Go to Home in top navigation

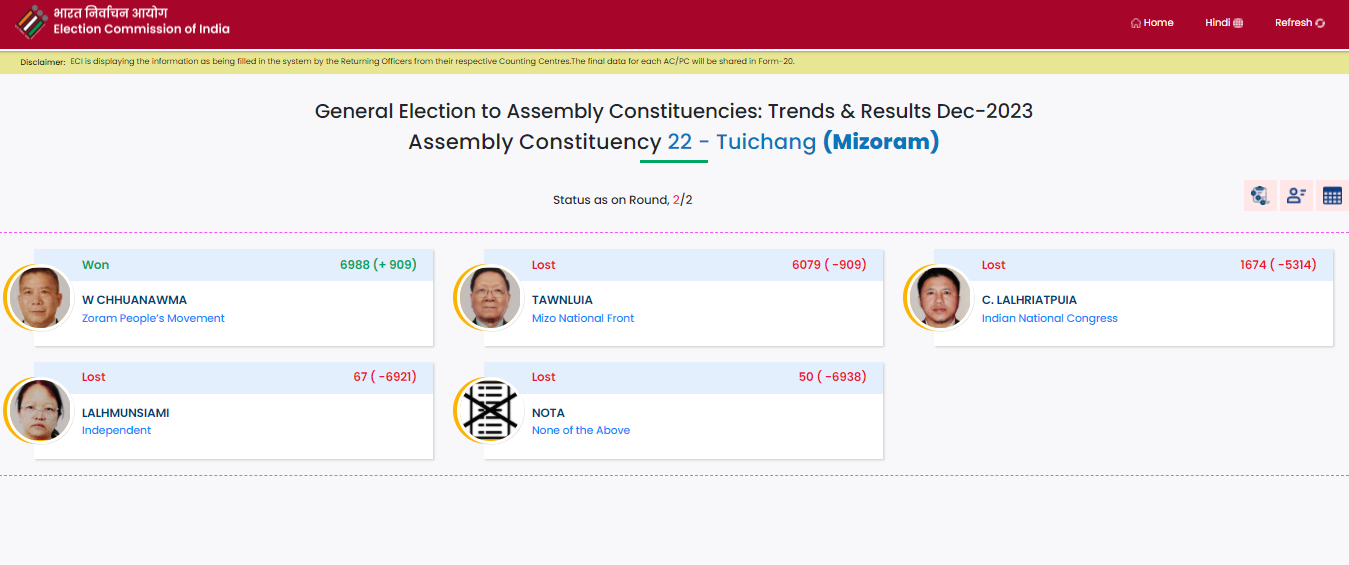(x=1158, y=22)
